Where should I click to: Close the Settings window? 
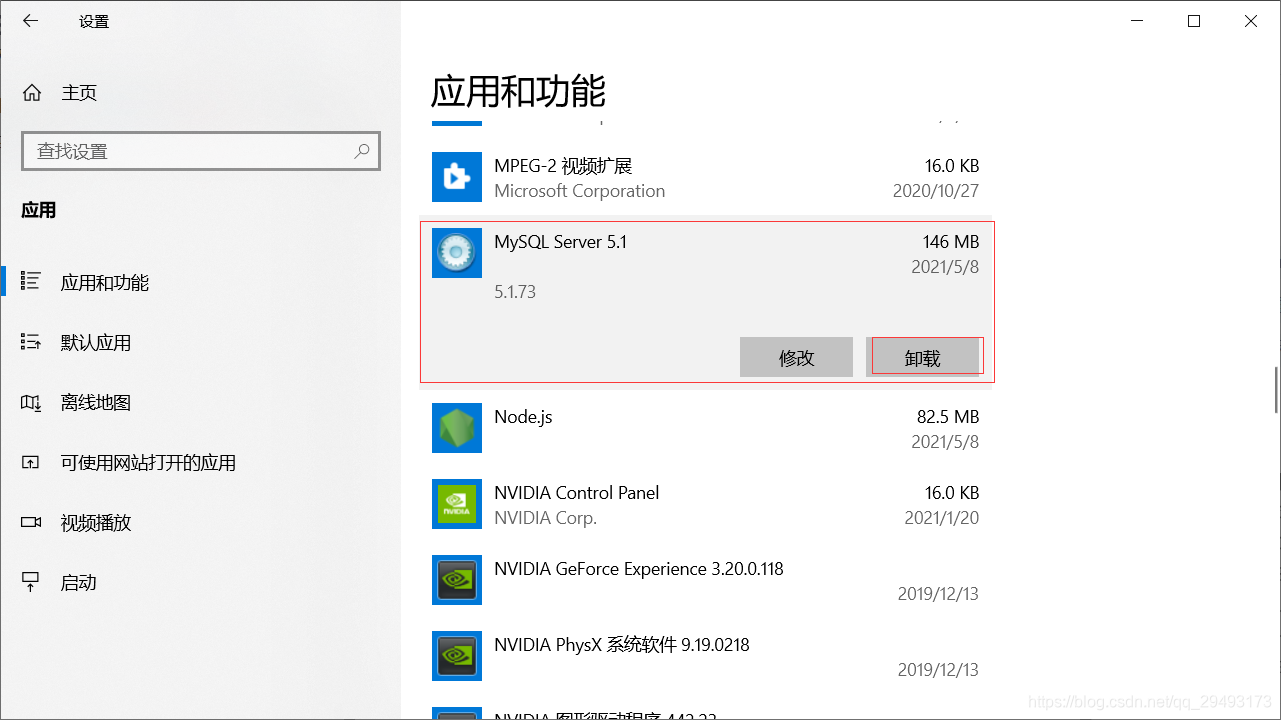[x=1251, y=21]
